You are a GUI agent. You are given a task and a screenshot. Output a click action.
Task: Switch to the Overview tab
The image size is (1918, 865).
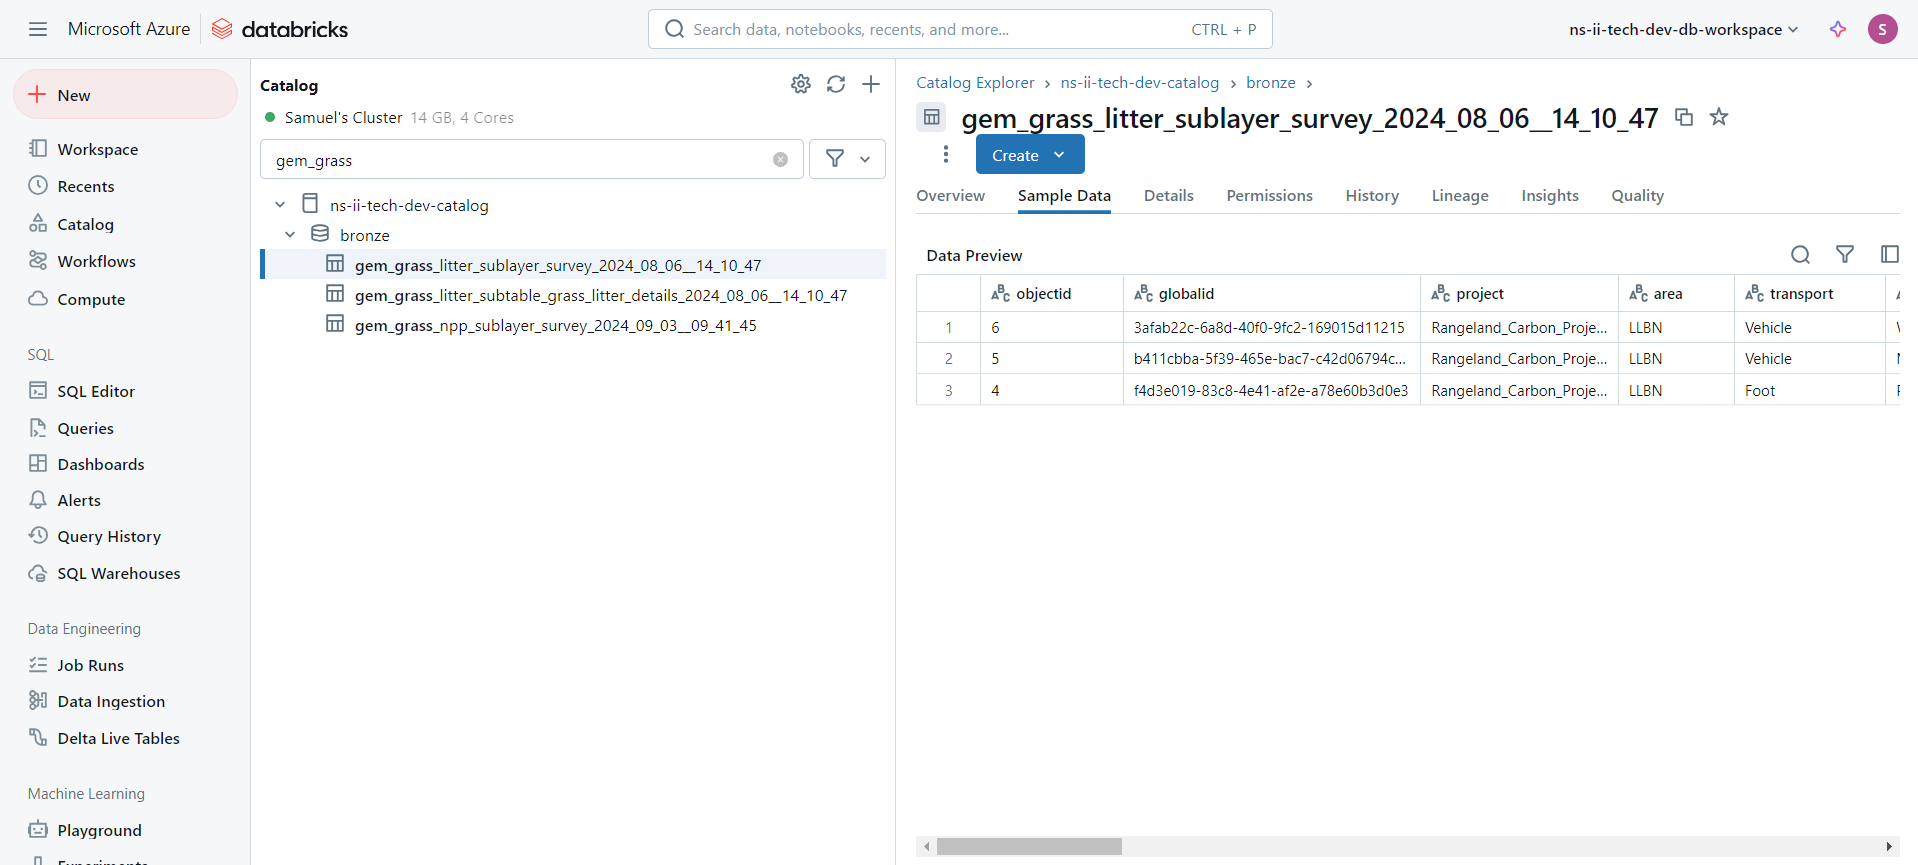pyautogui.click(x=950, y=196)
